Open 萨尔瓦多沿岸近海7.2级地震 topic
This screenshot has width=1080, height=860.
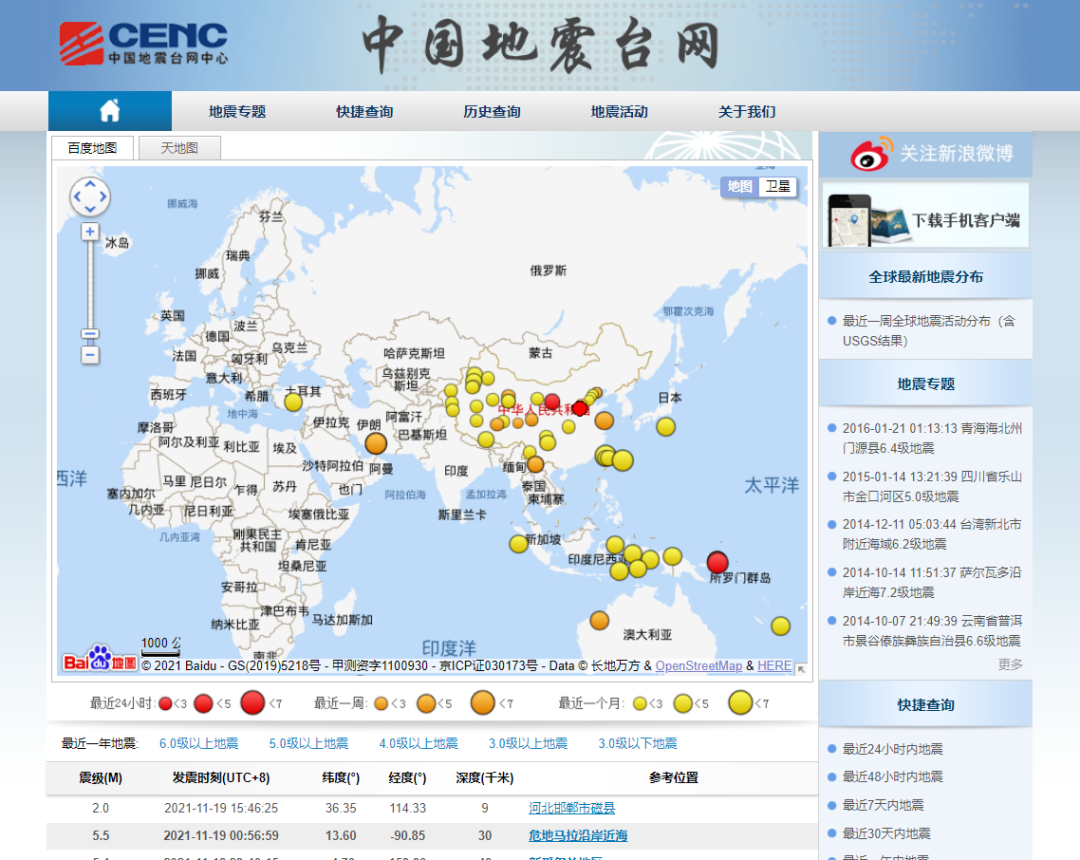tap(932, 583)
